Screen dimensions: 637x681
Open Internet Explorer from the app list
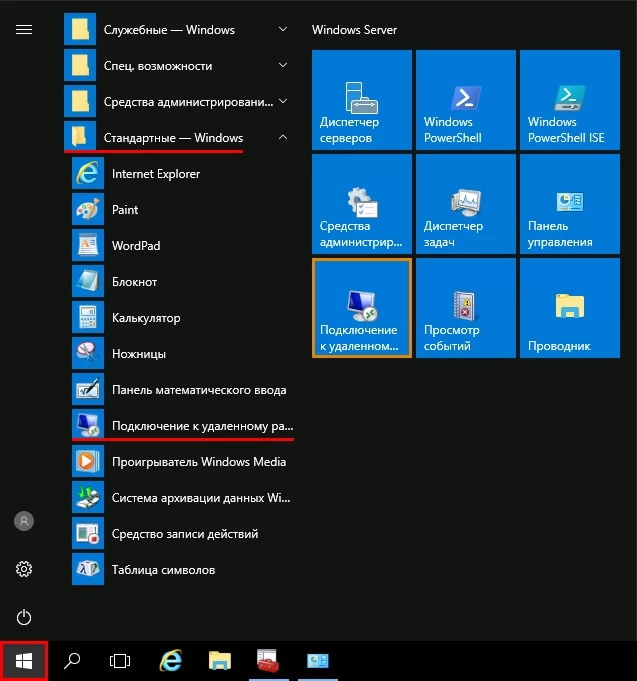[155, 174]
